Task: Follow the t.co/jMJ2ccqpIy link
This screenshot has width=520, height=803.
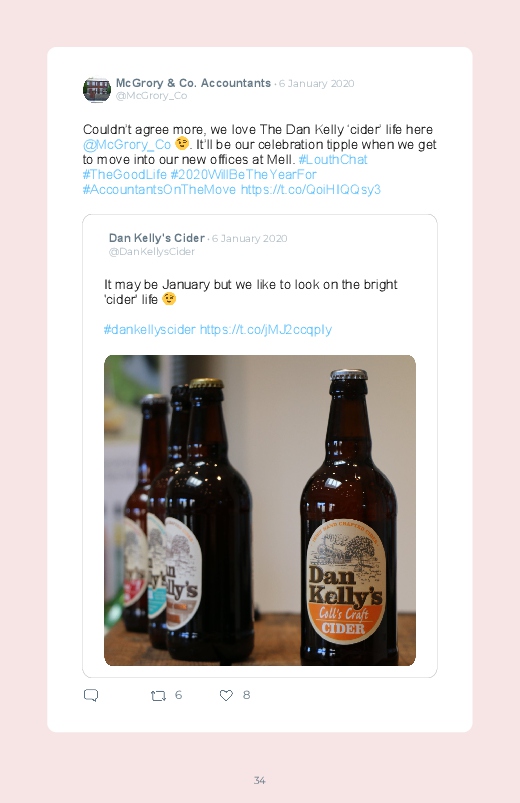Action: coord(265,329)
